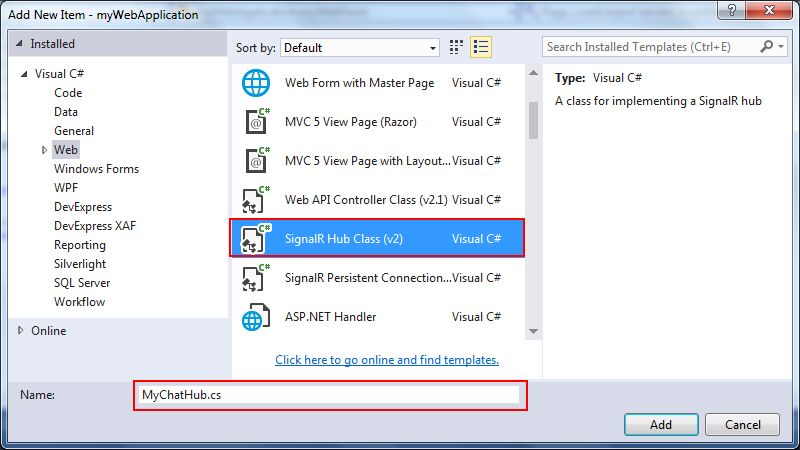
Task: Expand the Online section
Action: pos(22,331)
